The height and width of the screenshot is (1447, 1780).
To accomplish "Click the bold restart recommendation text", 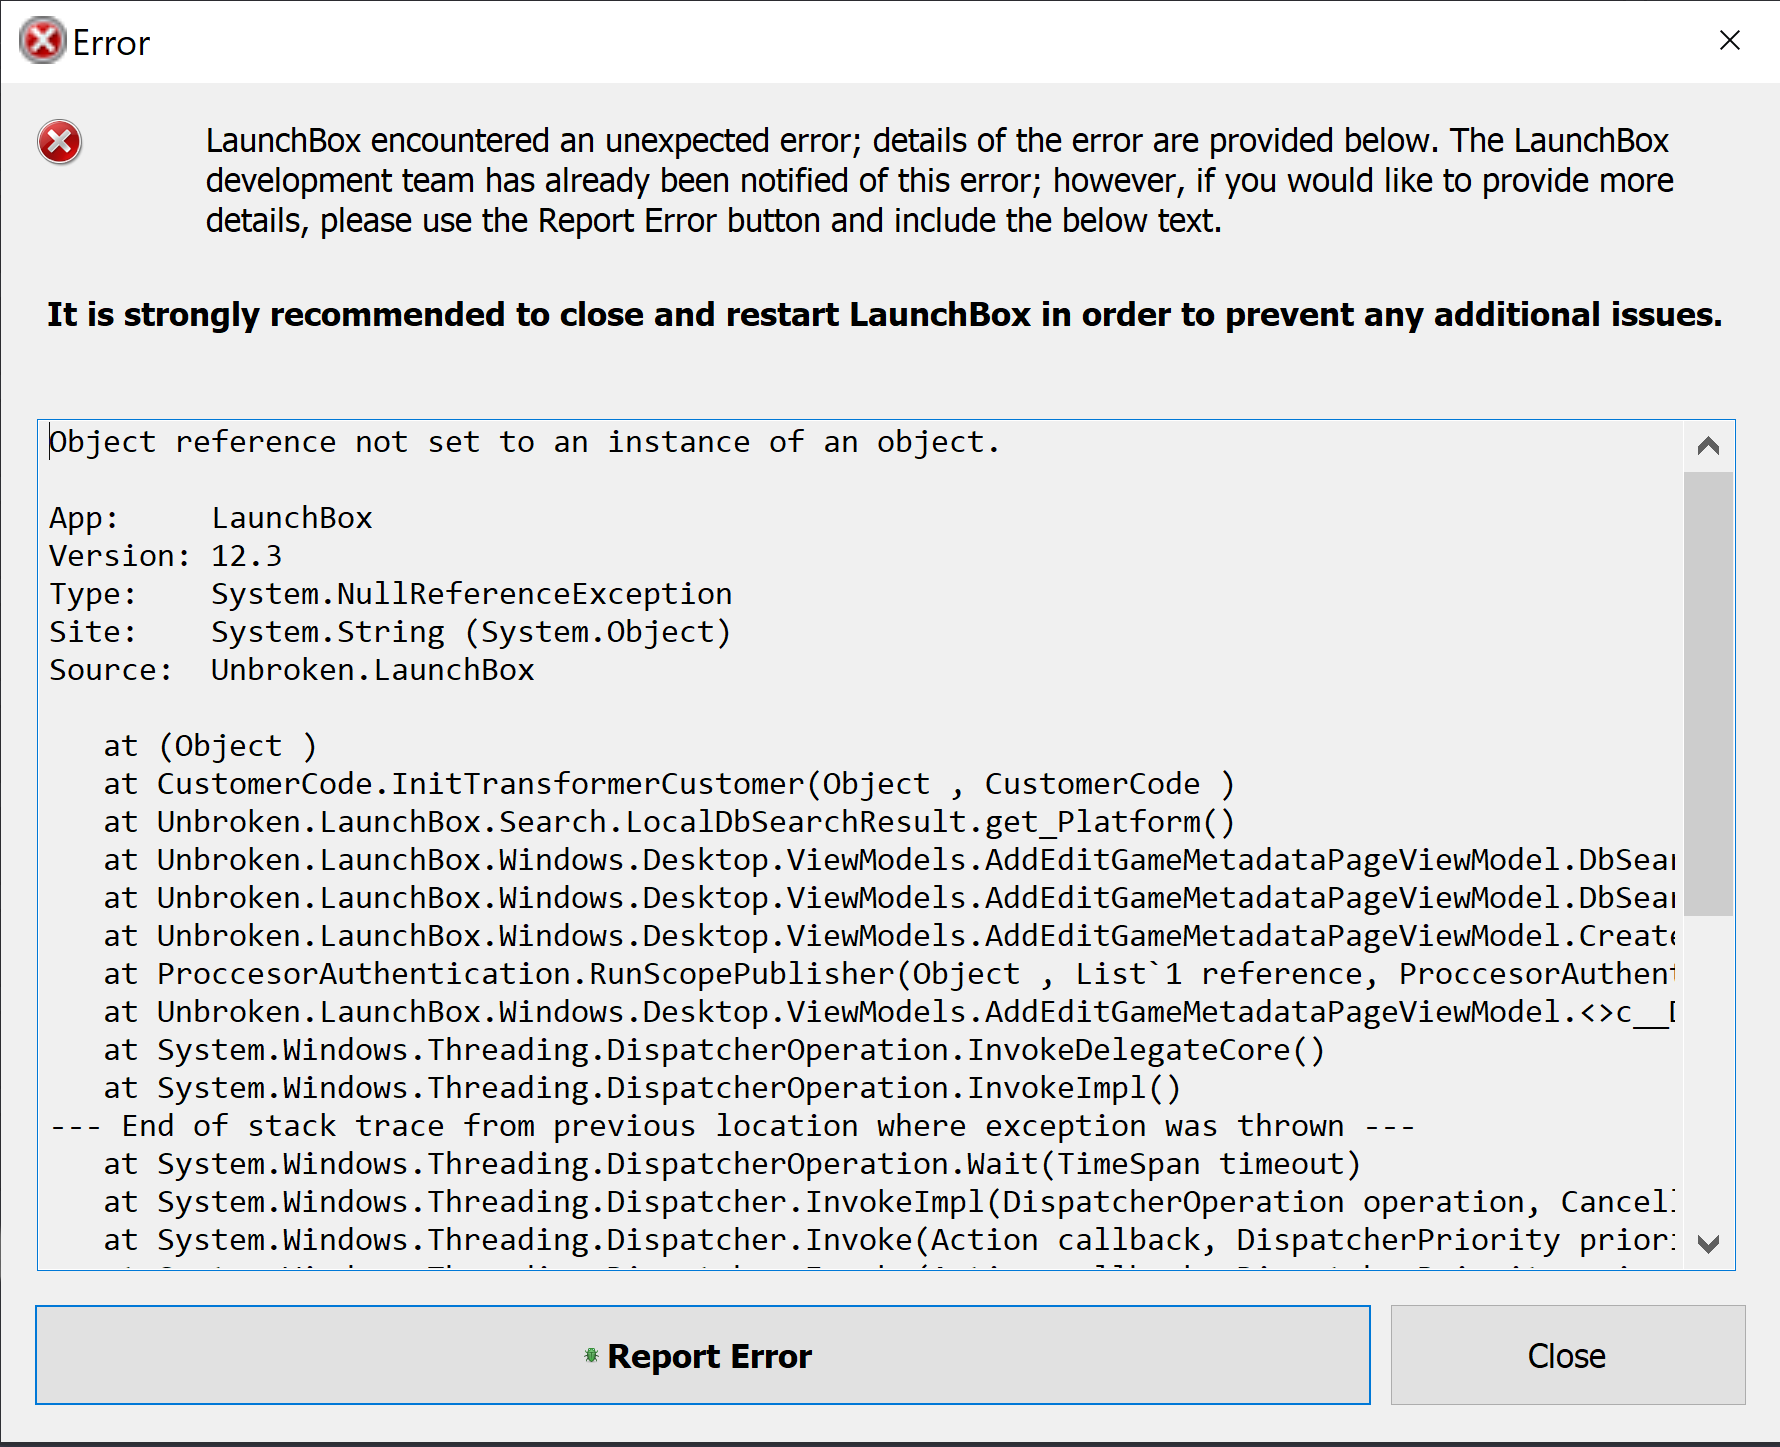I will pos(885,315).
